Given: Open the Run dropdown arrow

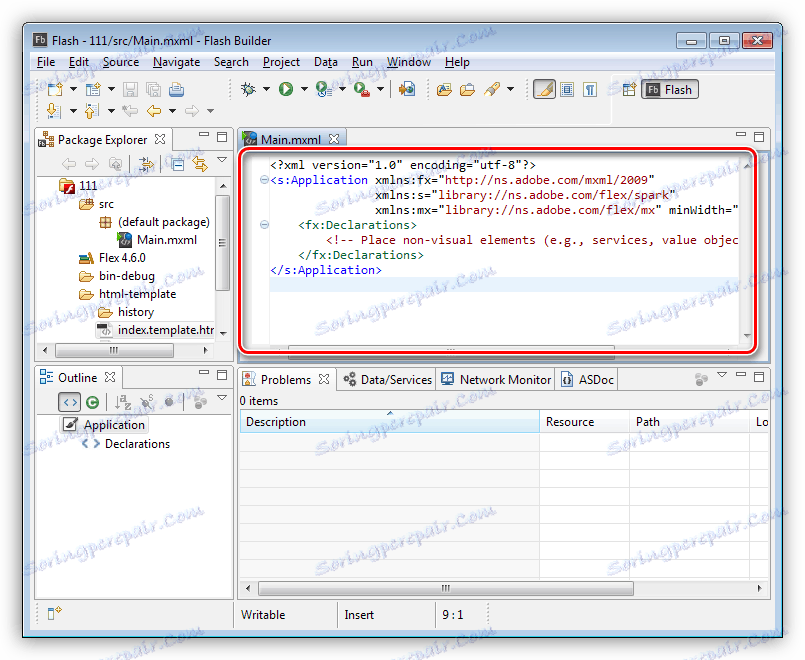Looking at the screenshot, I should (304, 89).
